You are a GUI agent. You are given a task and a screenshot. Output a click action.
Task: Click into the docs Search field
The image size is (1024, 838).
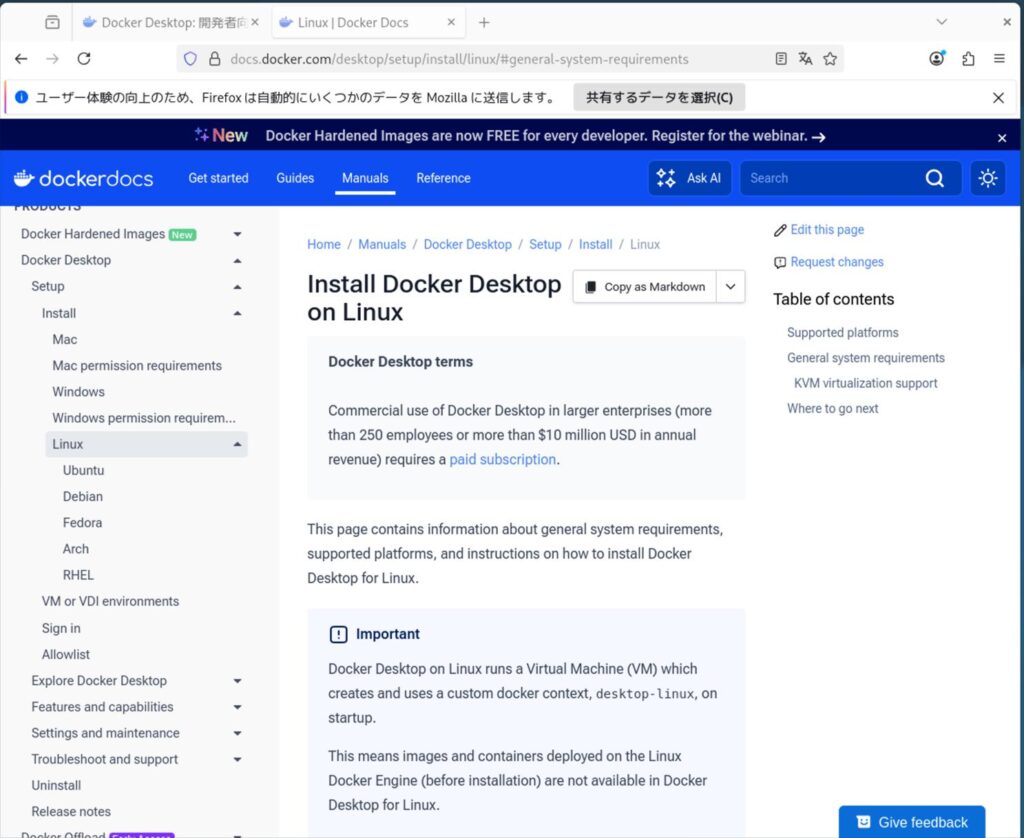[x=830, y=178]
